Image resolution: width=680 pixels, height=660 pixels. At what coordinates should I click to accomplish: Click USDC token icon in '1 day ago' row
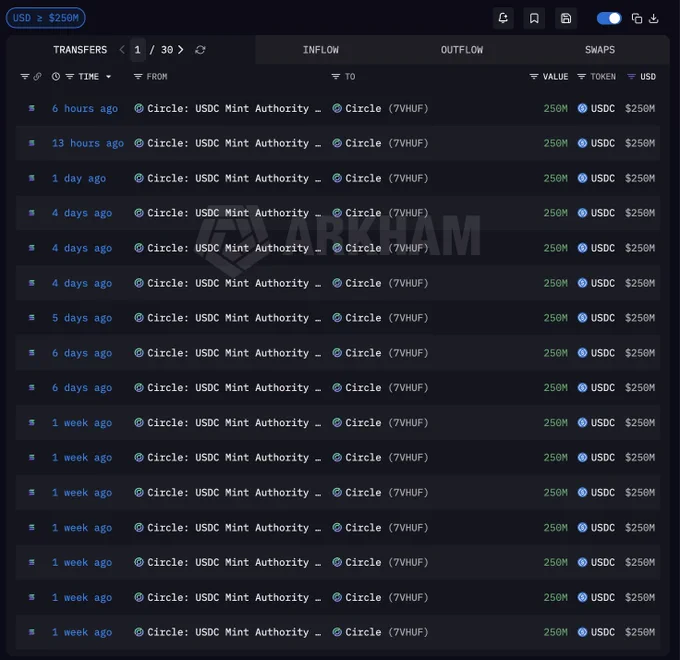(582, 178)
